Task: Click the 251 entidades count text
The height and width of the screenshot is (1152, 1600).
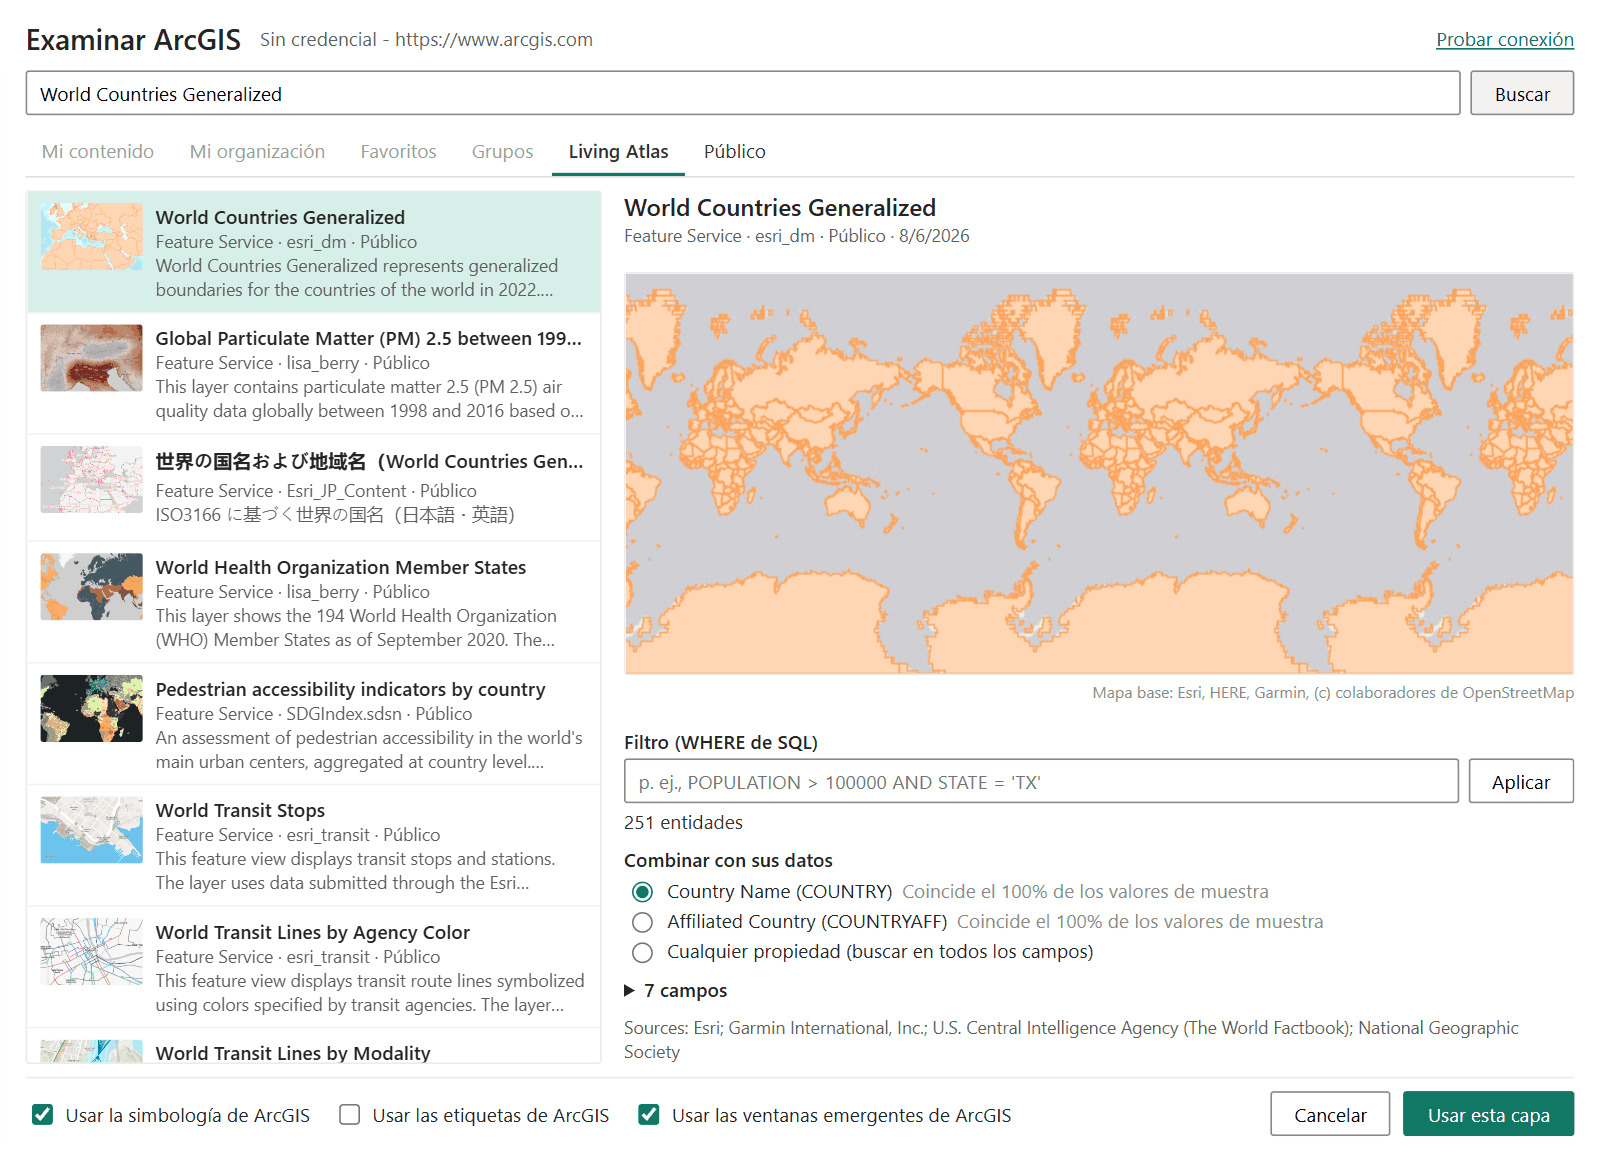Action: coord(683,823)
